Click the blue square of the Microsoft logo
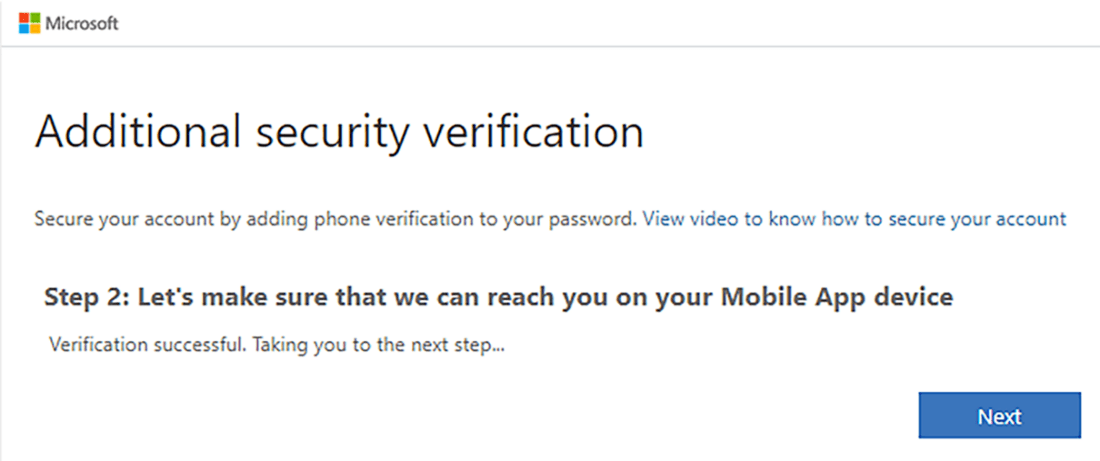 [24, 28]
